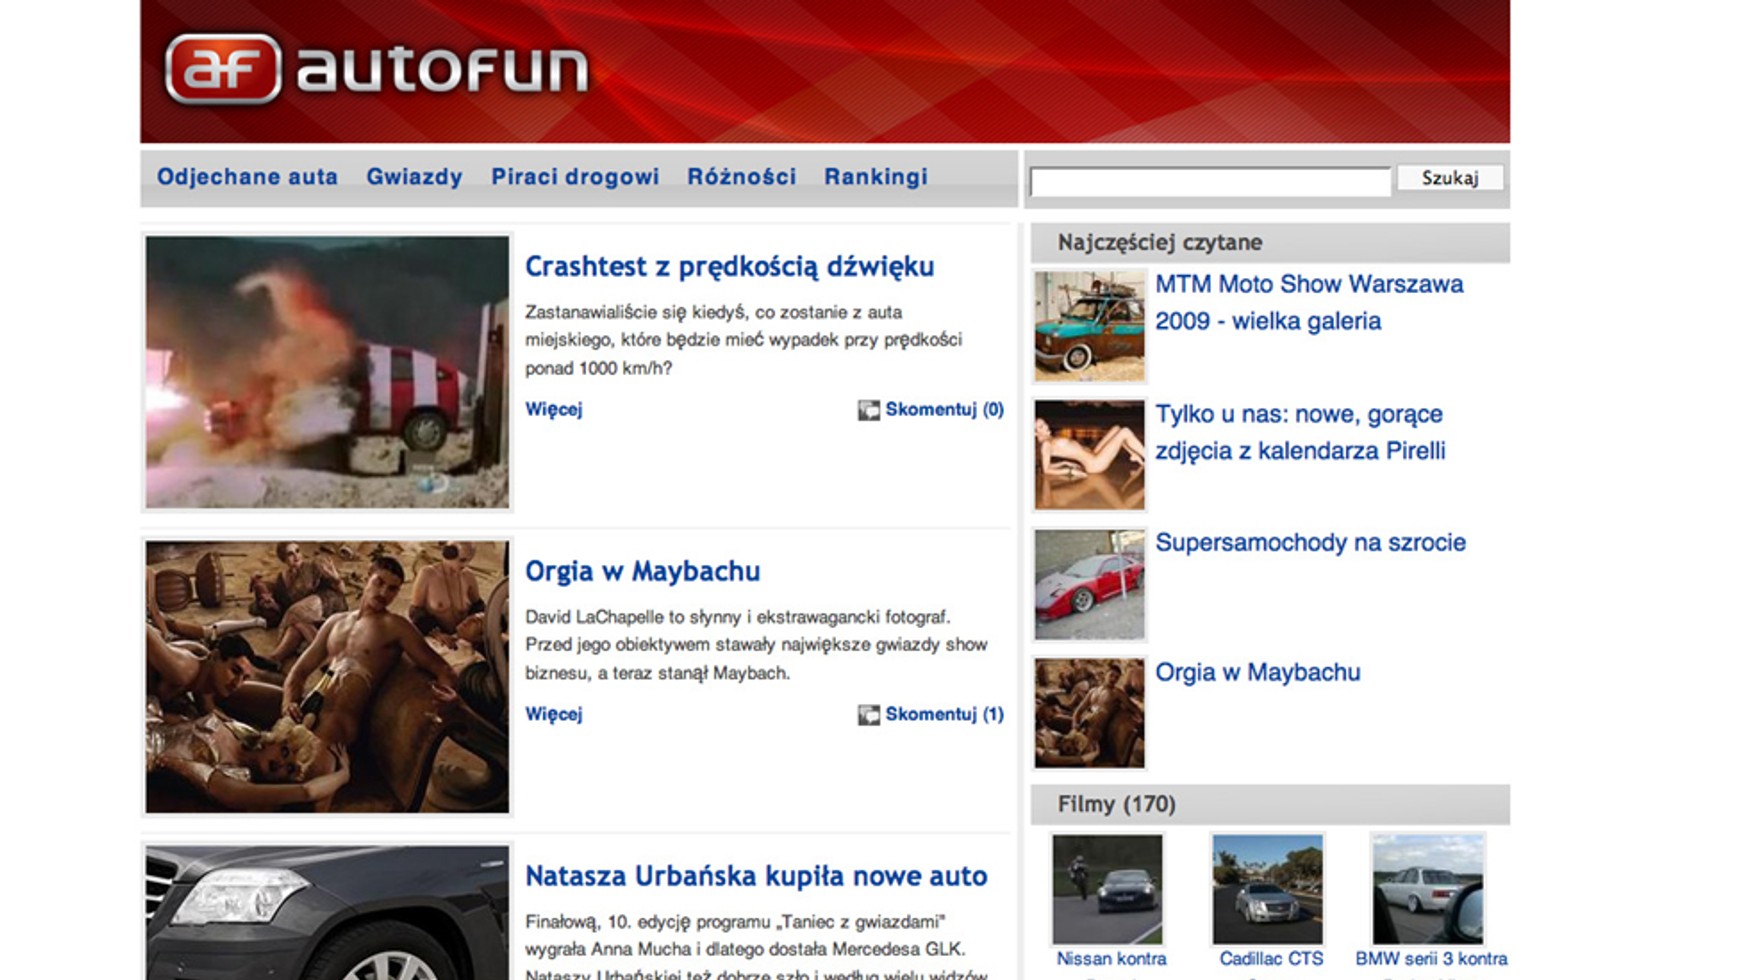This screenshot has width=1740, height=980.
Task: Open MTM Moto Show Warszawa 2009 gallery link
Action: pos(1308,302)
